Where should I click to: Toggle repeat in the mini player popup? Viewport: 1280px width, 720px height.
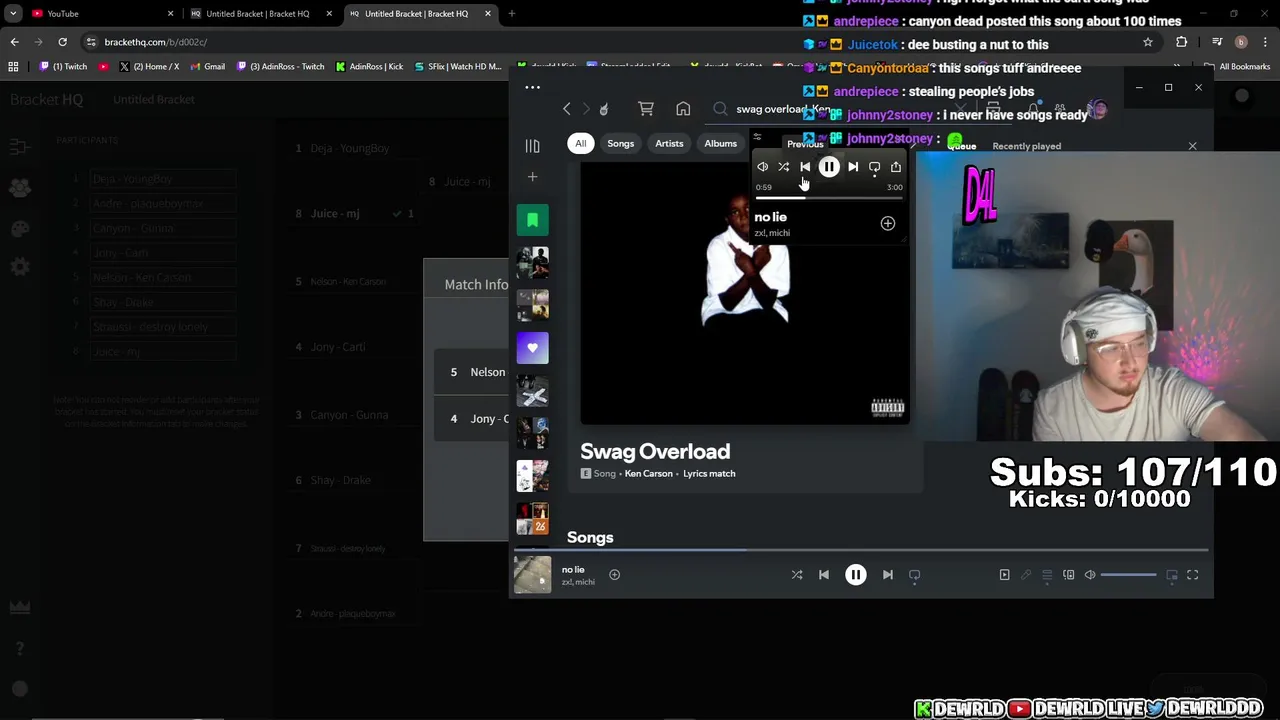pos(875,167)
